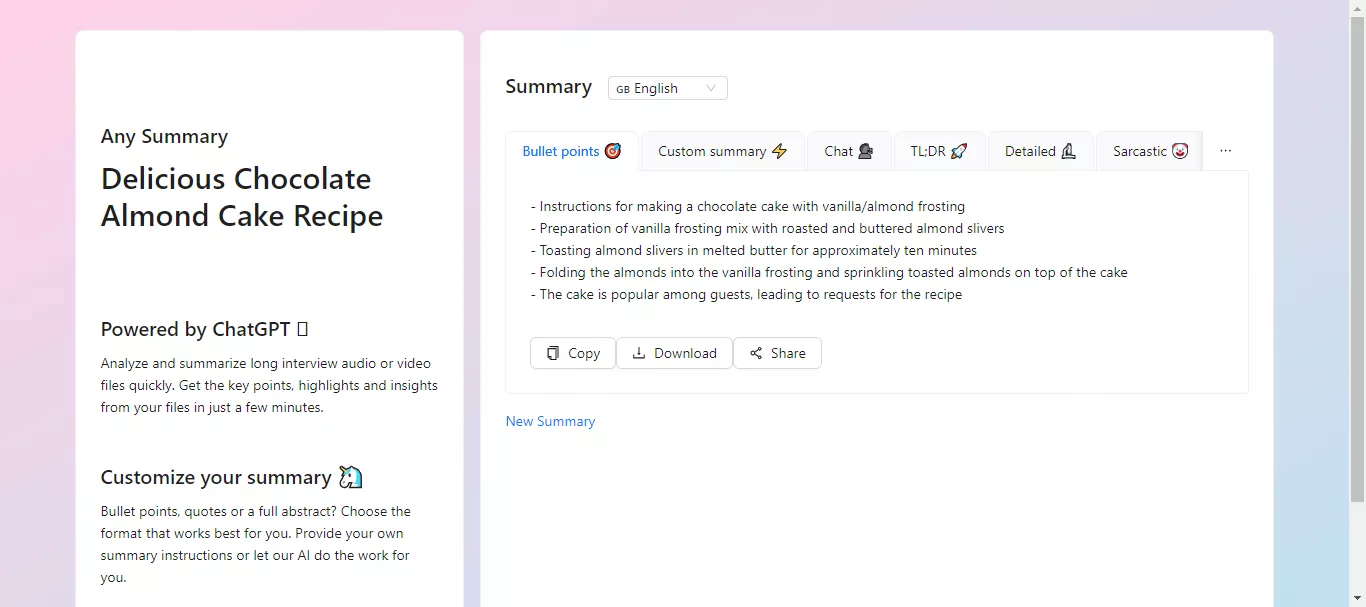Click the Download button
Image resolution: width=1366 pixels, height=607 pixels.
pyautogui.click(x=674, y=353)
